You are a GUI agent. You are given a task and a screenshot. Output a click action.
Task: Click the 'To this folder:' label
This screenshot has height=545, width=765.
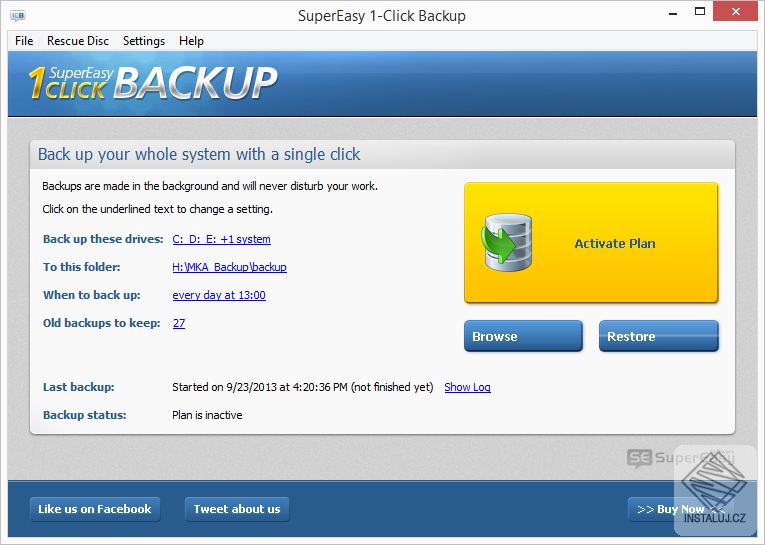(81, 267)
